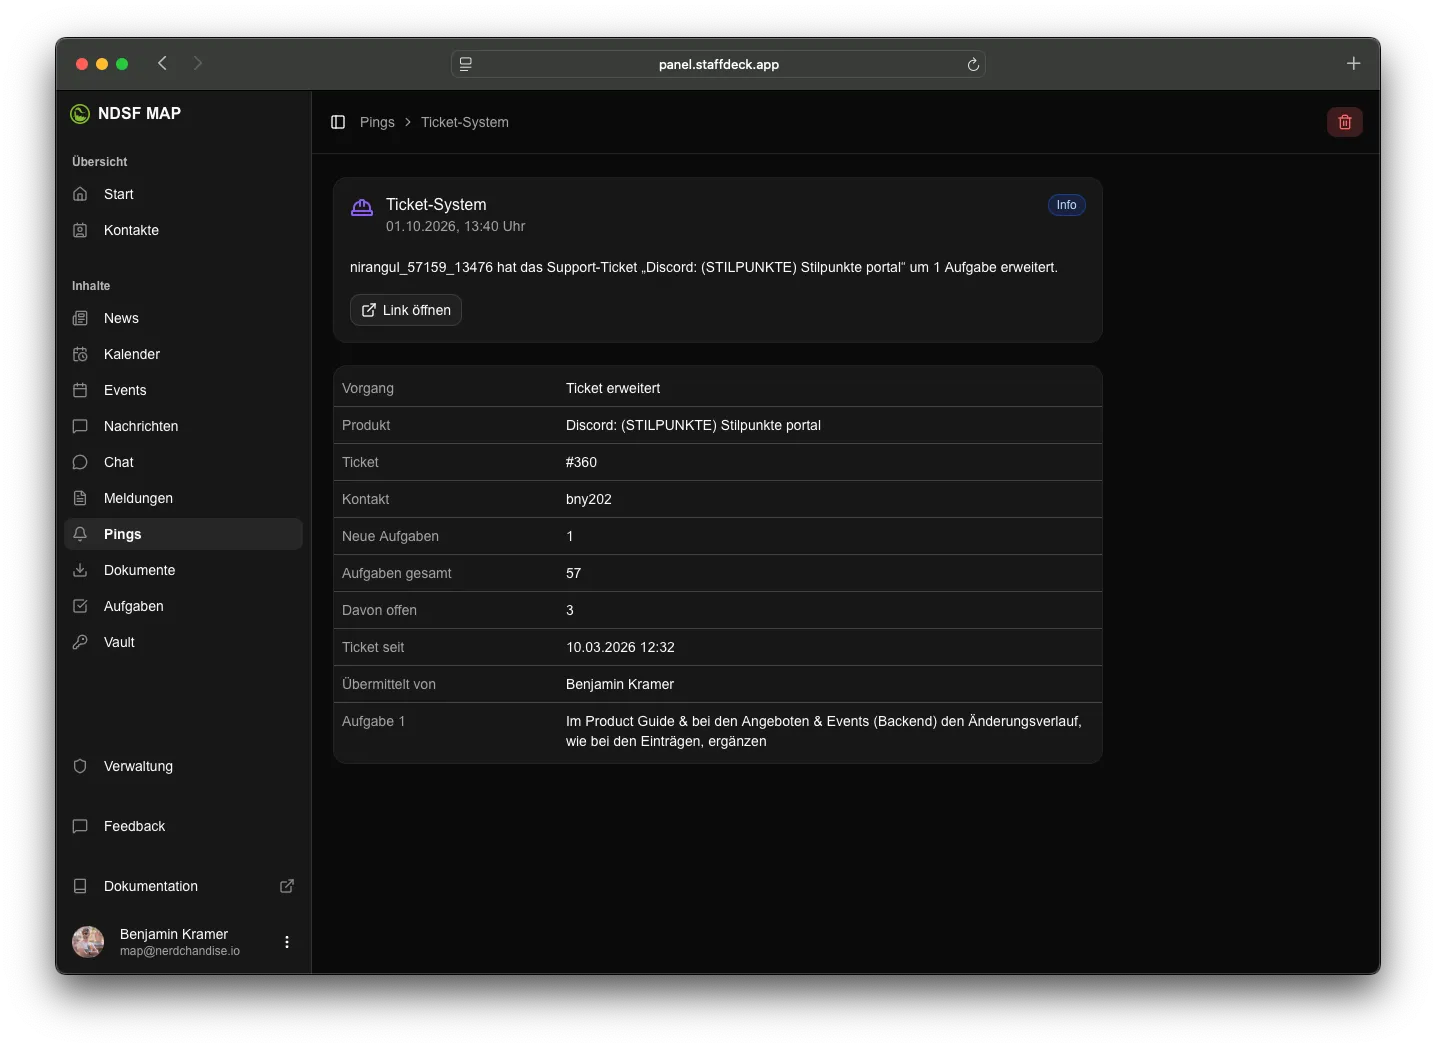Click the browser back arrow
1436x1048 pixels.
[162, 63]
